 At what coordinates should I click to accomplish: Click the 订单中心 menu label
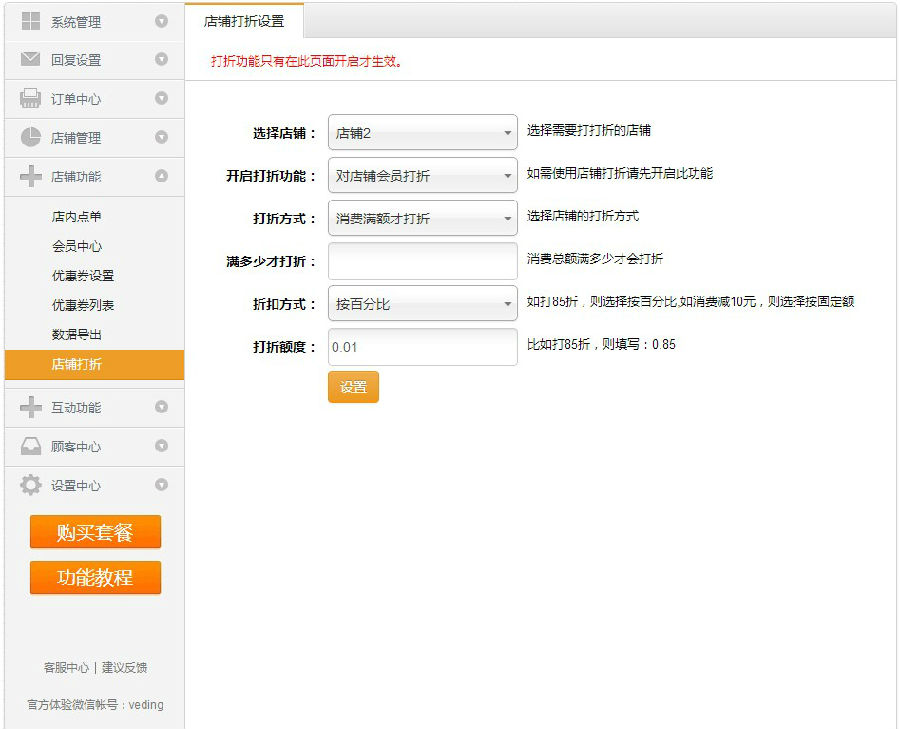(x=76, y=99)
